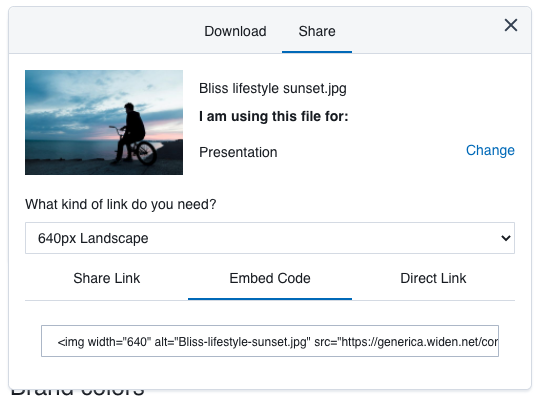Click the sunset cyclist preview thumbnail
Screen dimensions: 537x396
(x=104, y=122)
